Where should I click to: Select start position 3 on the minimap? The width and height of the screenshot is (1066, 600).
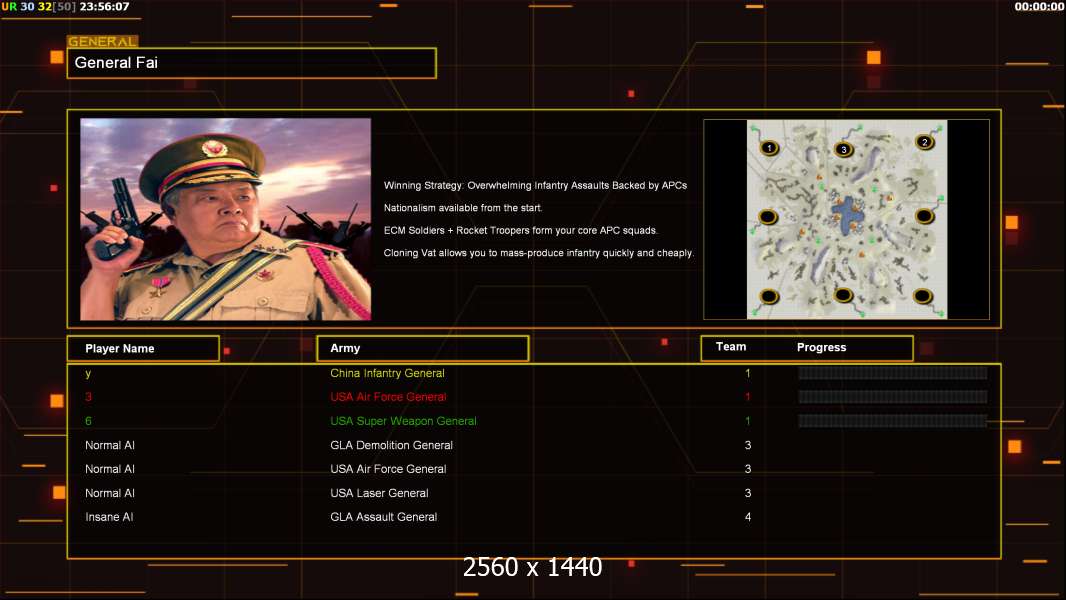pos(844,149)
